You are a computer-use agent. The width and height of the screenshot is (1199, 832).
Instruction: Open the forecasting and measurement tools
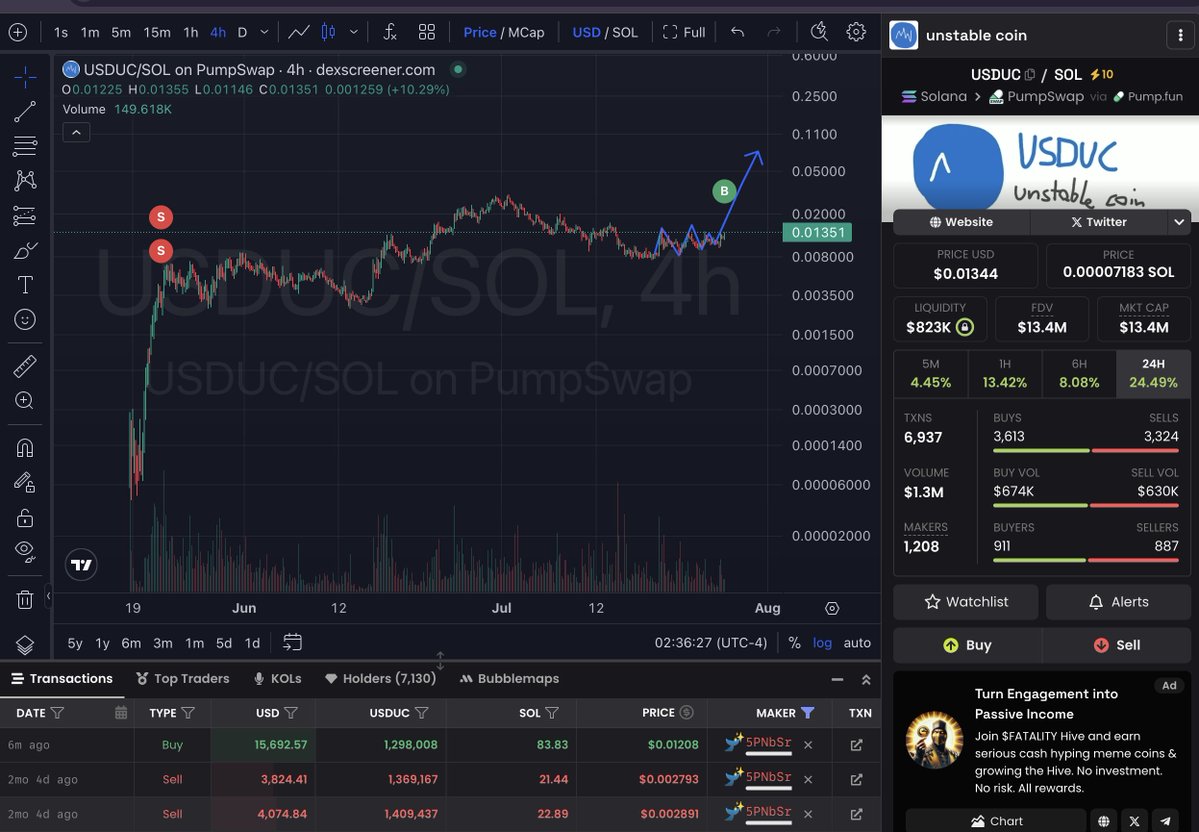24,216
